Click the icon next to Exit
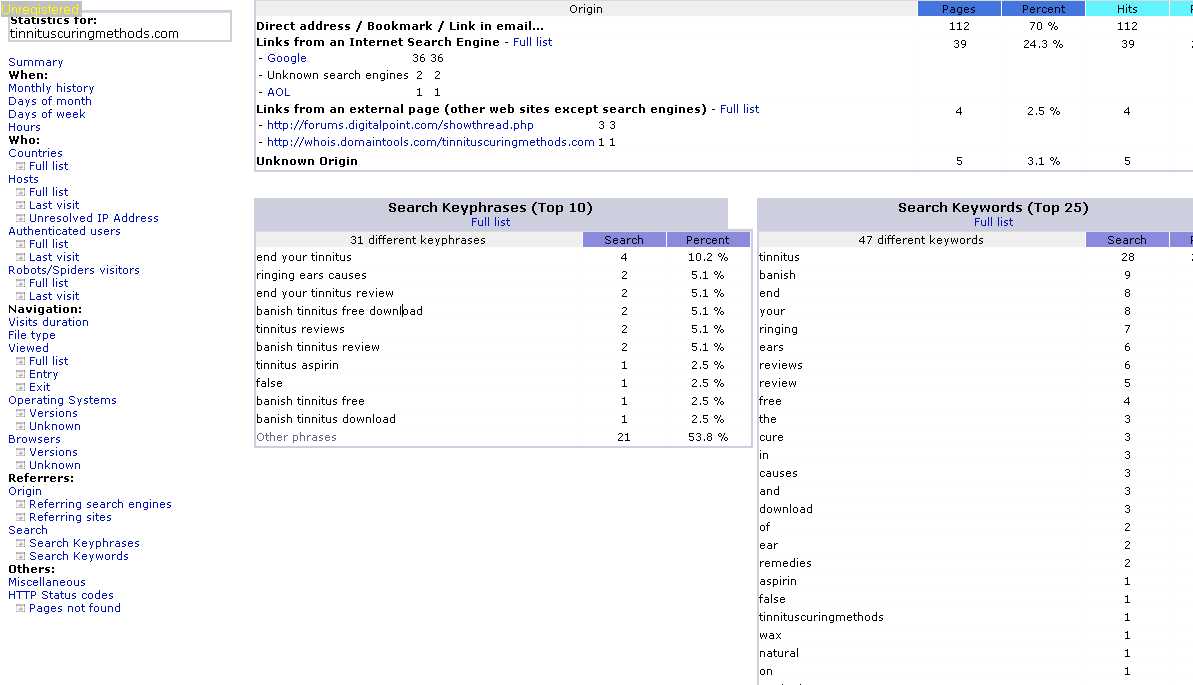1193x685 pixels. click(20, 388)
